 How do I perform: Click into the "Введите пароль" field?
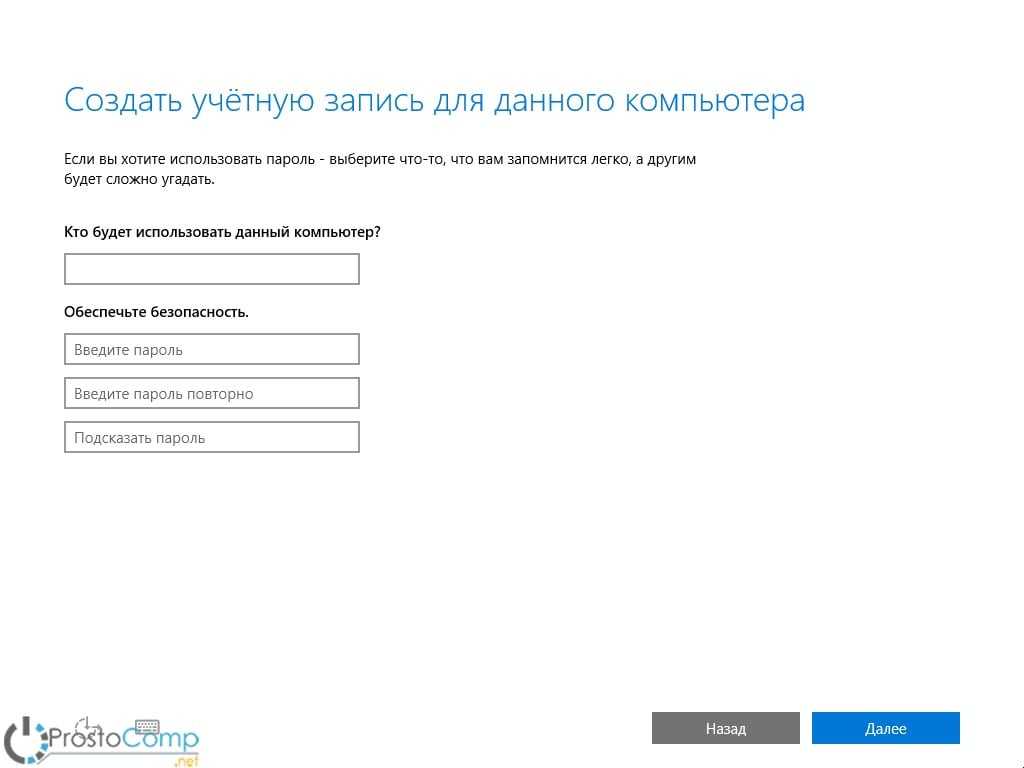pyautogui.click(x=211, y=350)
